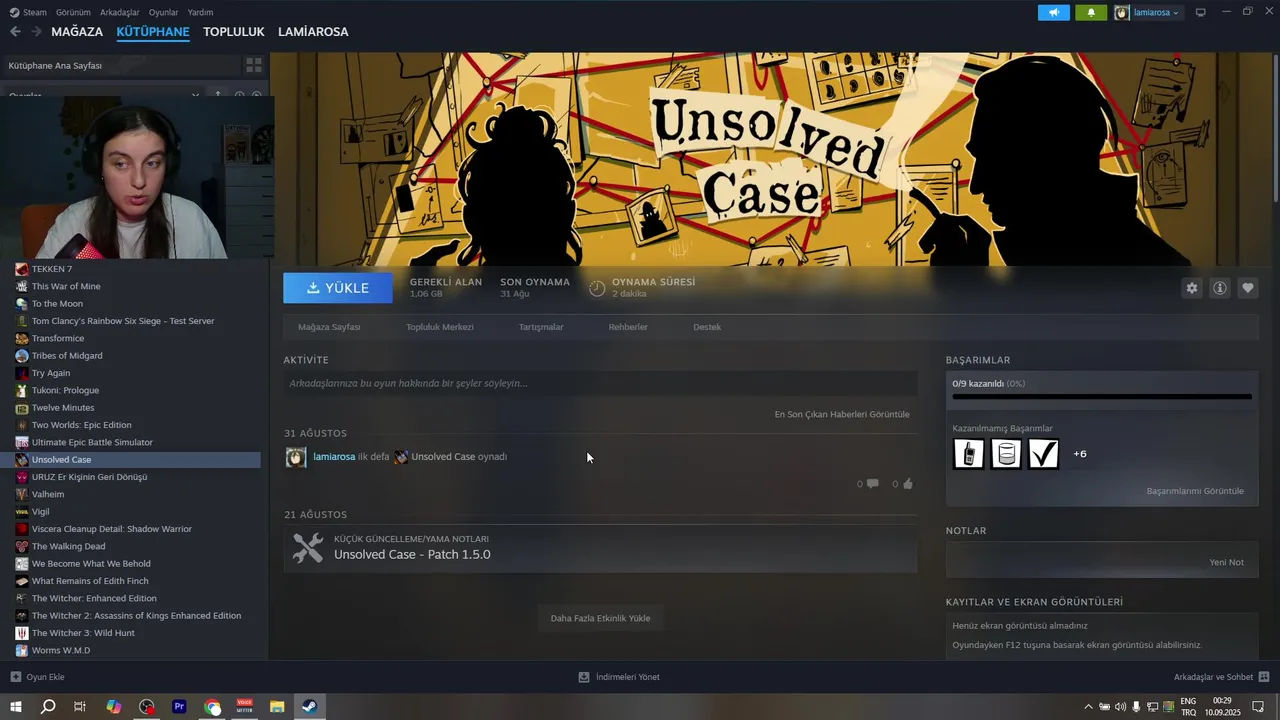
Task: Click the lamiarosa avatar in the activity feed
Action: coord(296,457)
